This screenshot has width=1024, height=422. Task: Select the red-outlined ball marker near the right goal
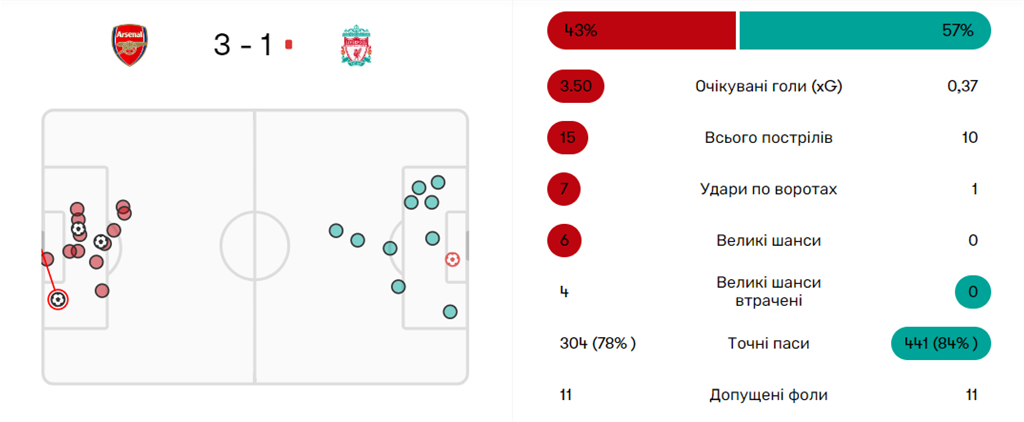pos(452,259)
